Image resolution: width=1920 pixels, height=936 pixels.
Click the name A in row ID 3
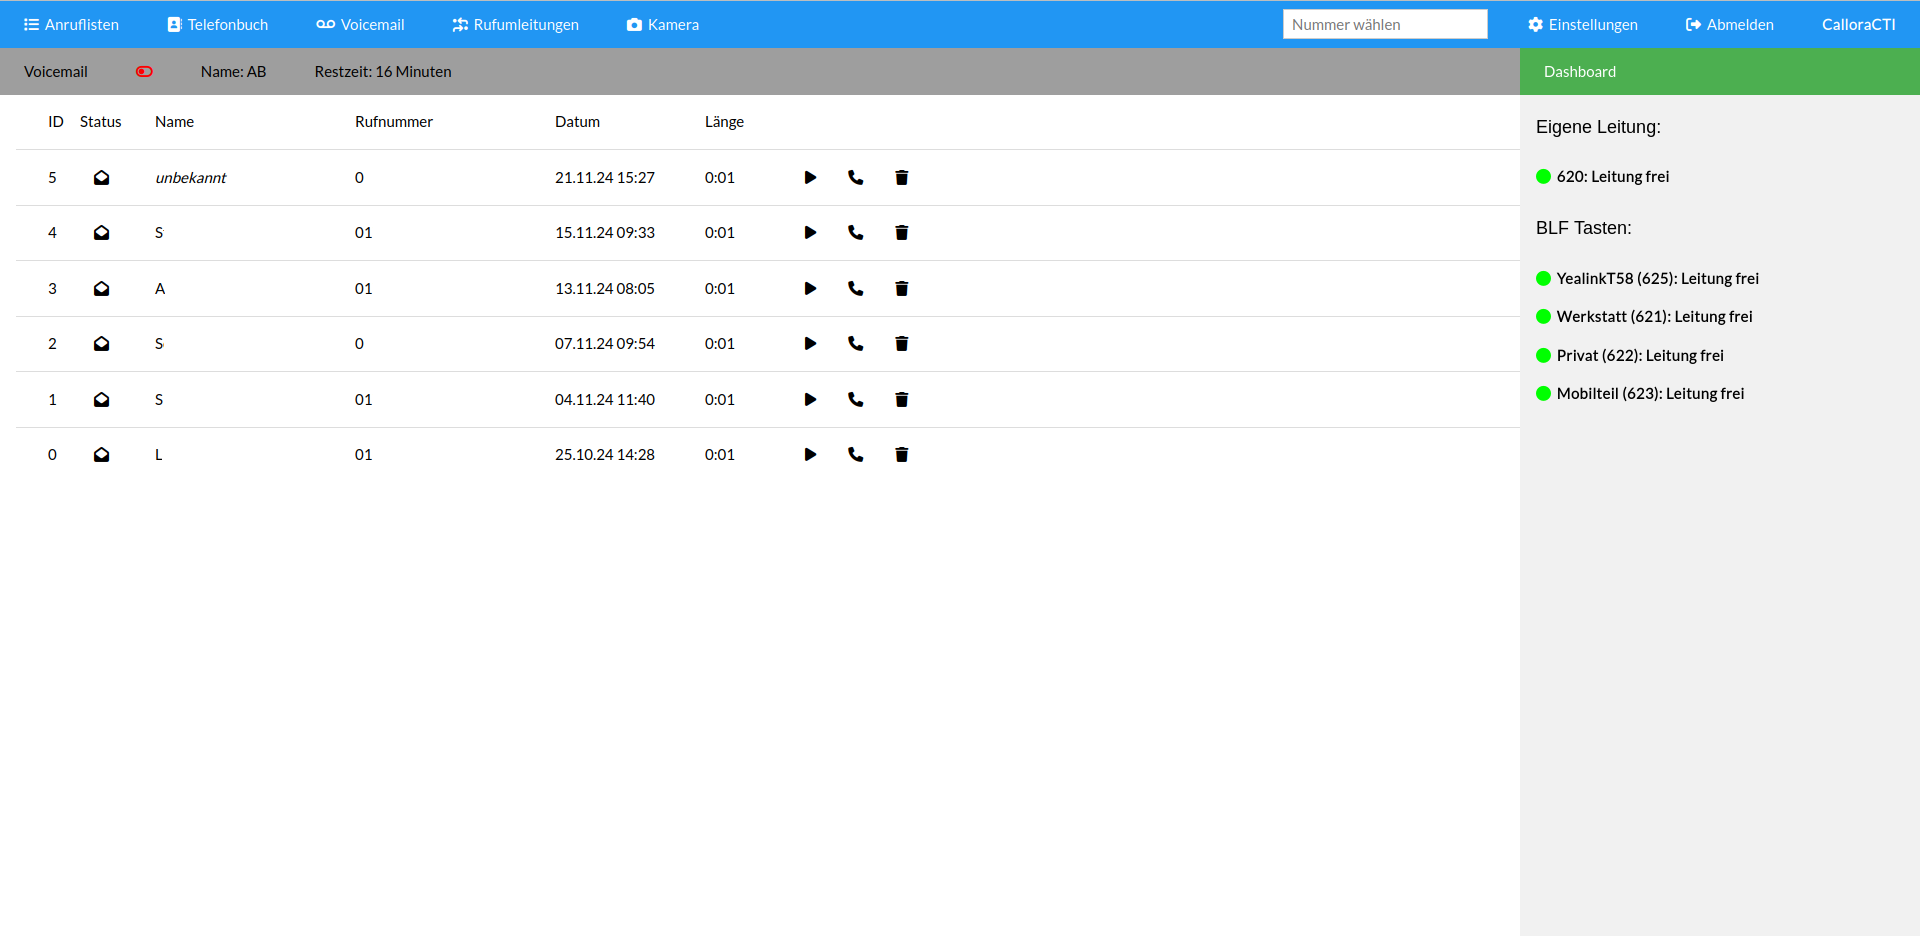pyautogui.click(x=160, y=289)
